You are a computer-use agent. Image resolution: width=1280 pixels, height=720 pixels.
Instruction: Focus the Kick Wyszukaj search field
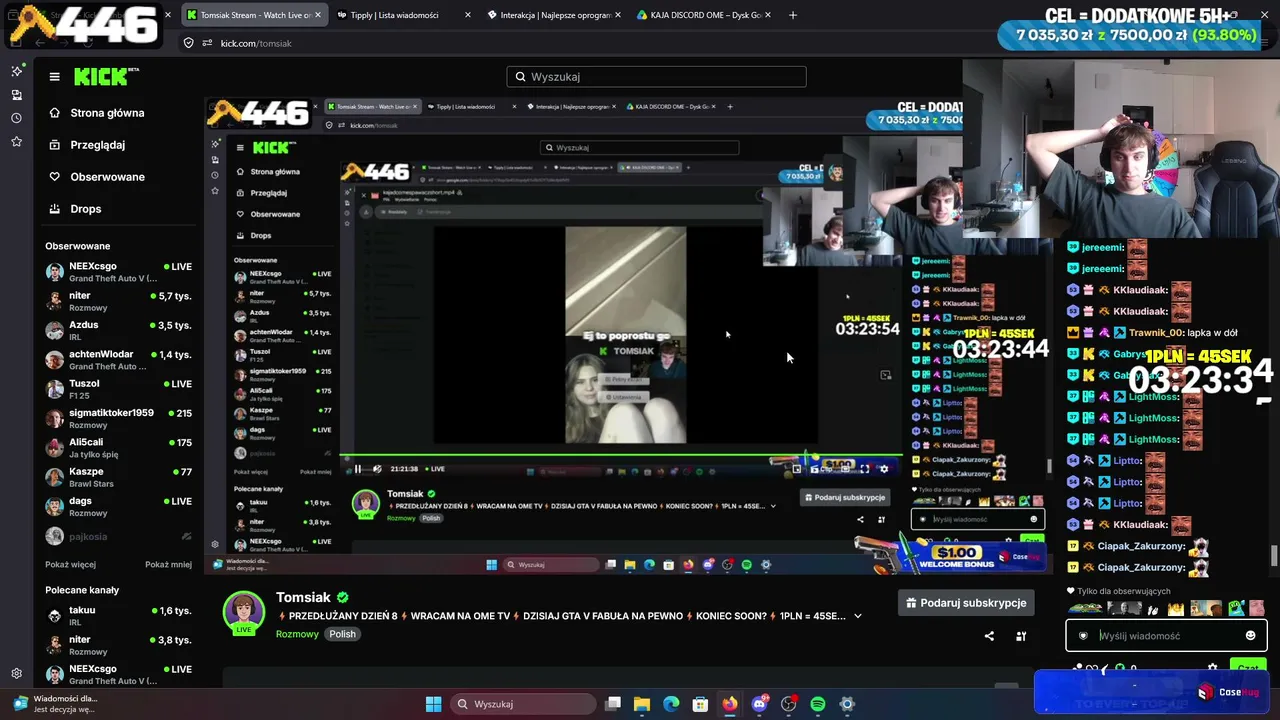pyautogui.click(x=656, y=77)
